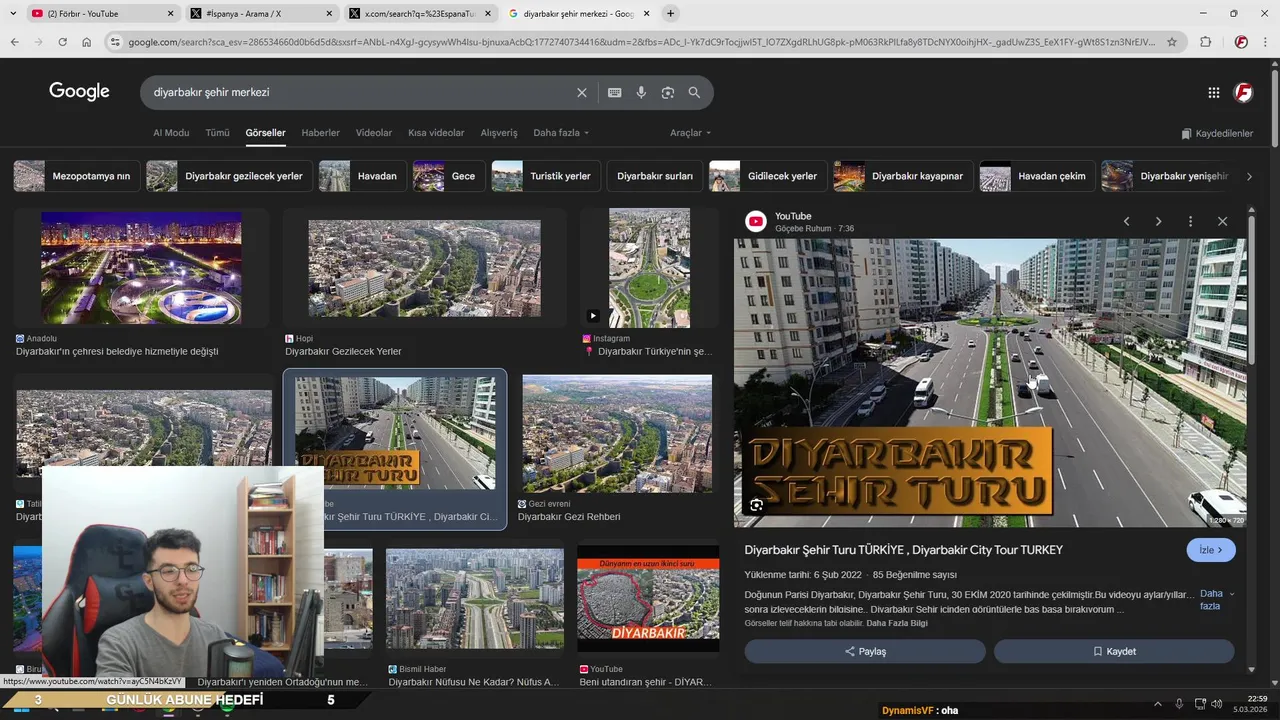The width and height of the screenshot is (1280, 720).
Task: Switch to AI Modu tab
Action: pos(171,133)
